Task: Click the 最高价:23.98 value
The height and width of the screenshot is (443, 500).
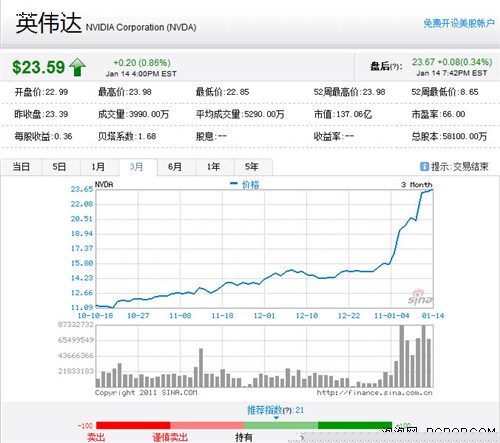Action: 125,92
